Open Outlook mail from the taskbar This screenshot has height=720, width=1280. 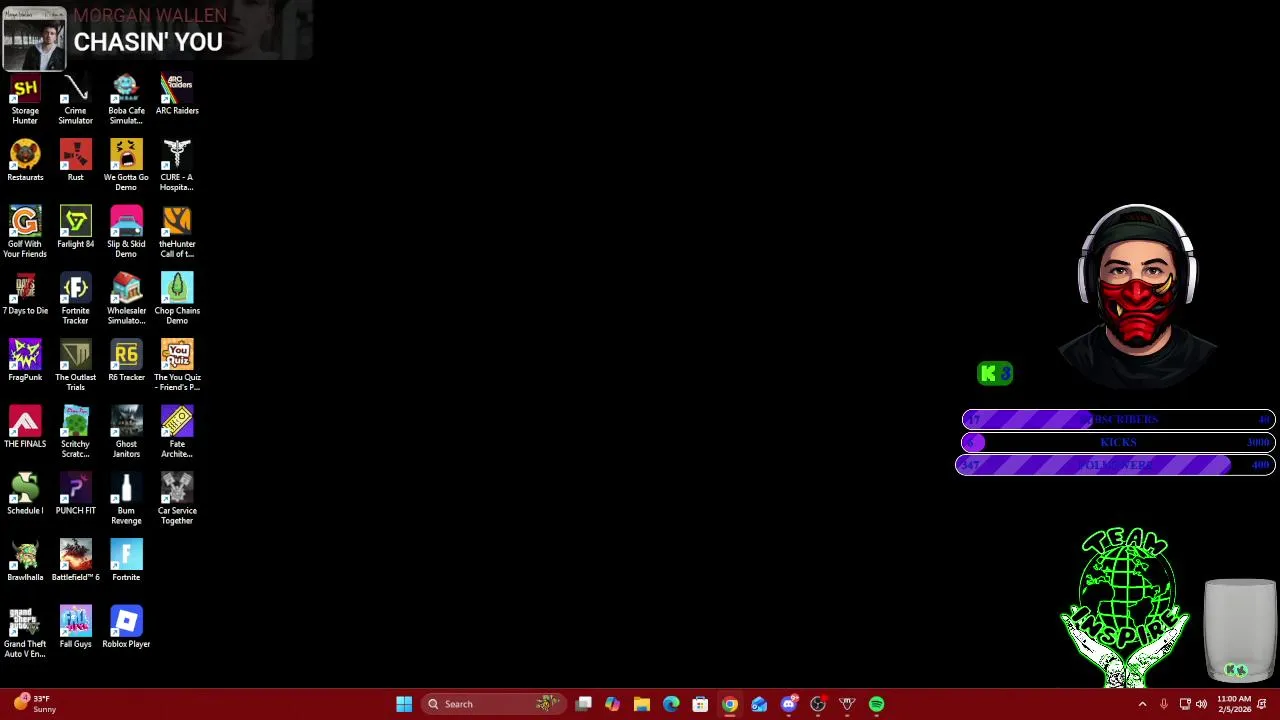click(759, 704)
